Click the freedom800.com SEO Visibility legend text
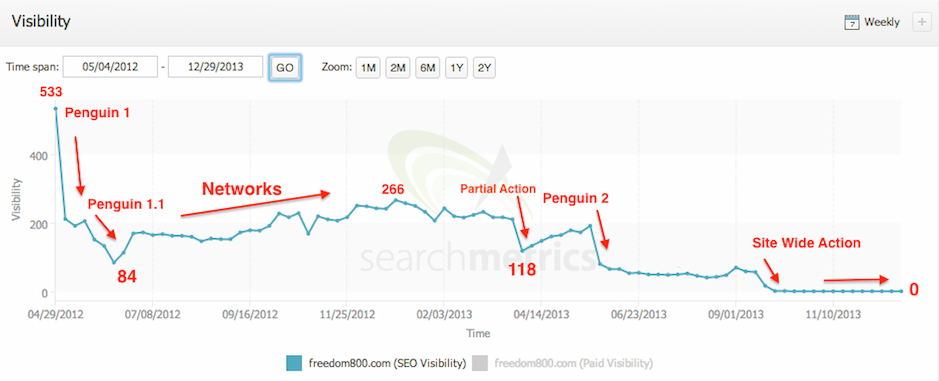Viewport: 939px width, 381px height. pyautogui.click(x=387, y=363)
